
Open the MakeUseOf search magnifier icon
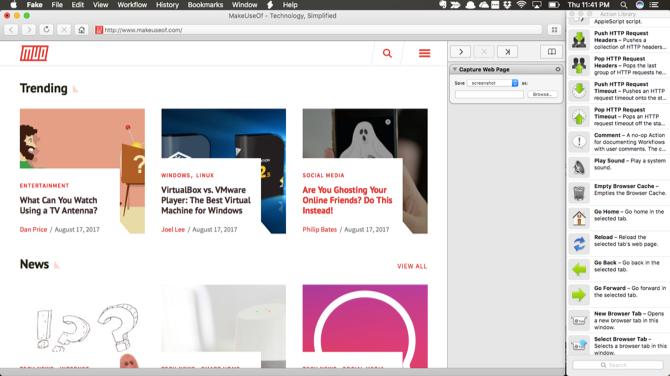click(x=387, y=53)
